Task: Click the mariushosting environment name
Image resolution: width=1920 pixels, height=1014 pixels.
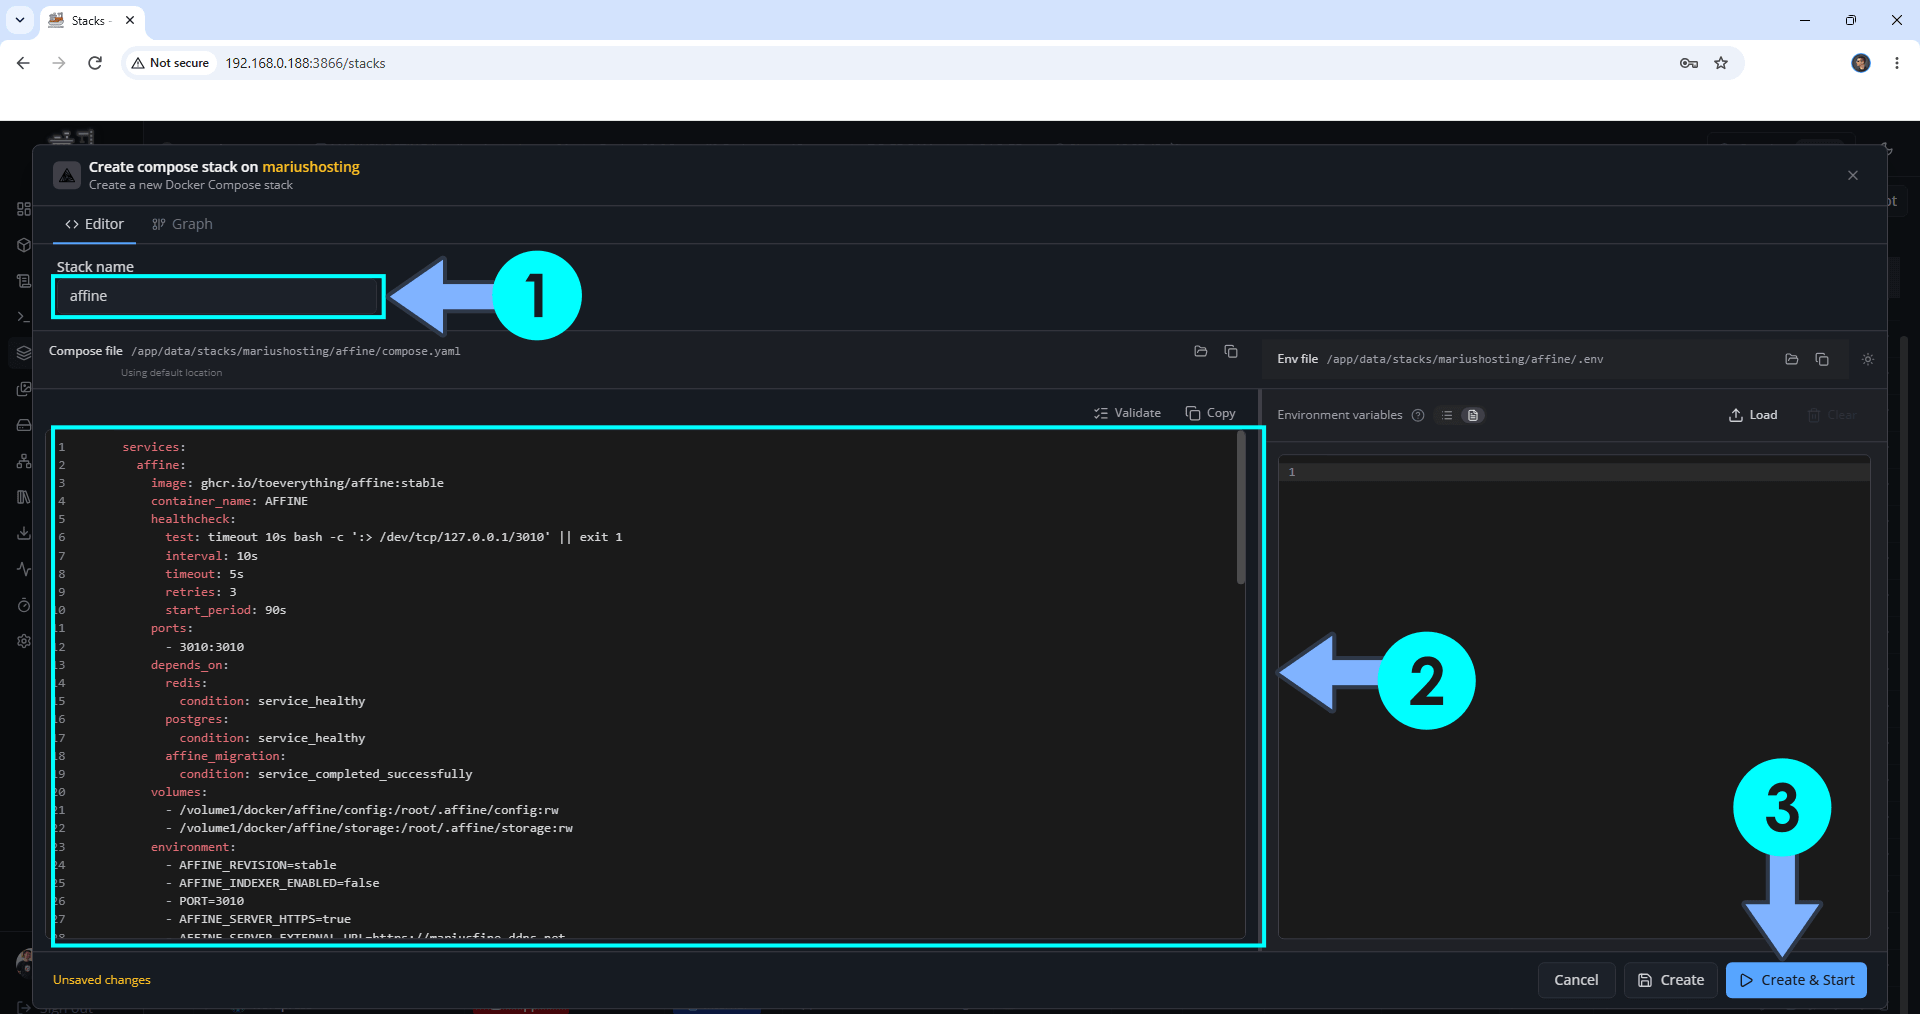Action: pos(311,167)
